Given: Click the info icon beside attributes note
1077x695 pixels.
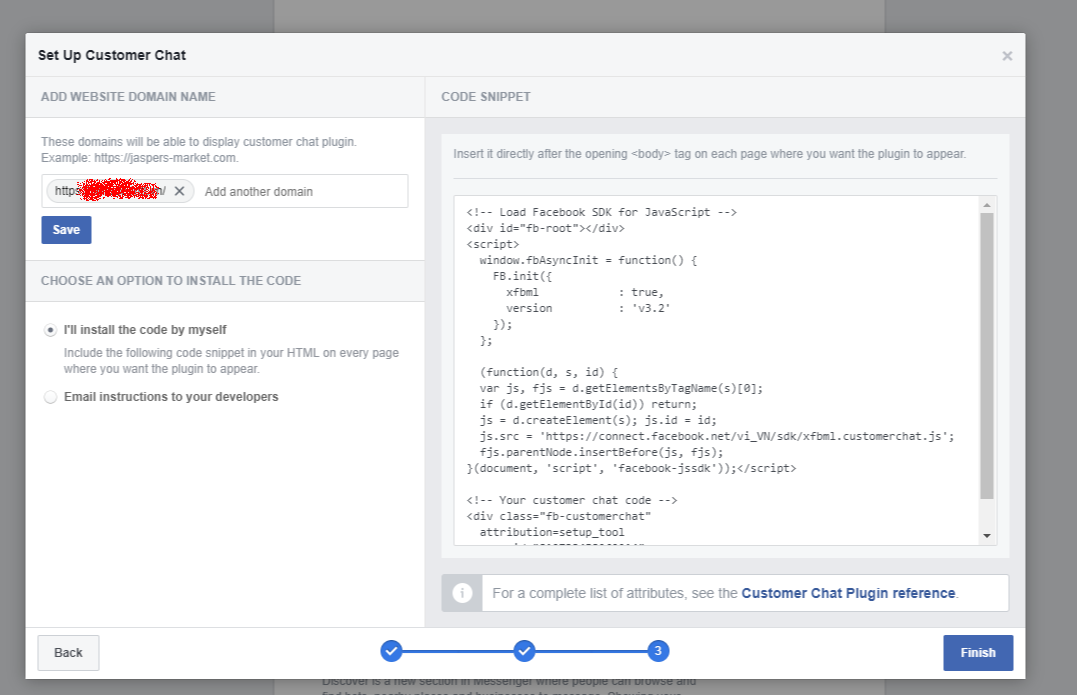Looking at the screenshot, I should click(462, 593).
